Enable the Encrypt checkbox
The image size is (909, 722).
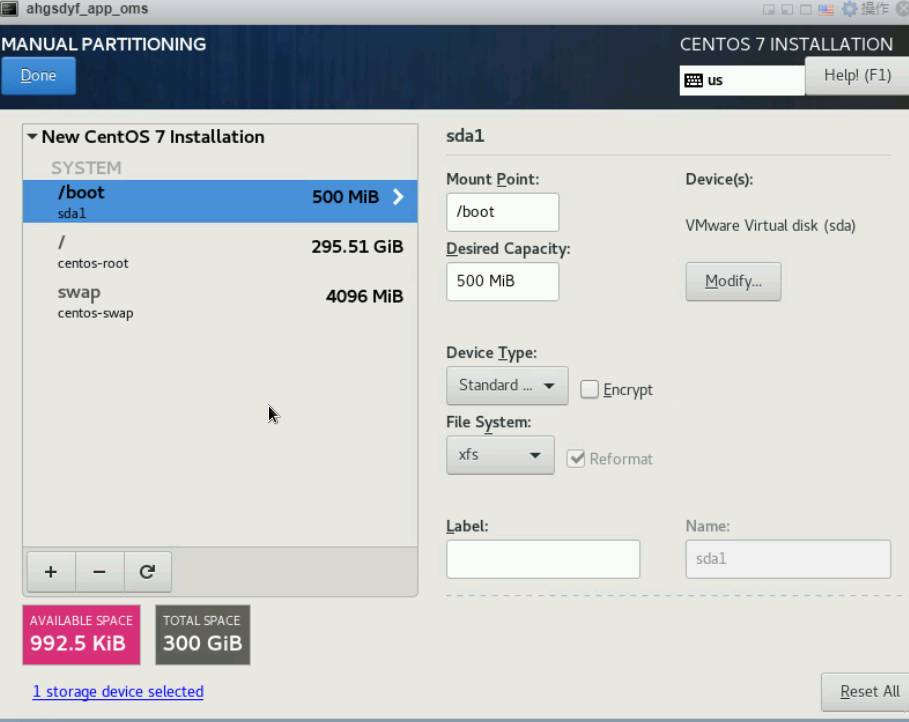point(590,389)
